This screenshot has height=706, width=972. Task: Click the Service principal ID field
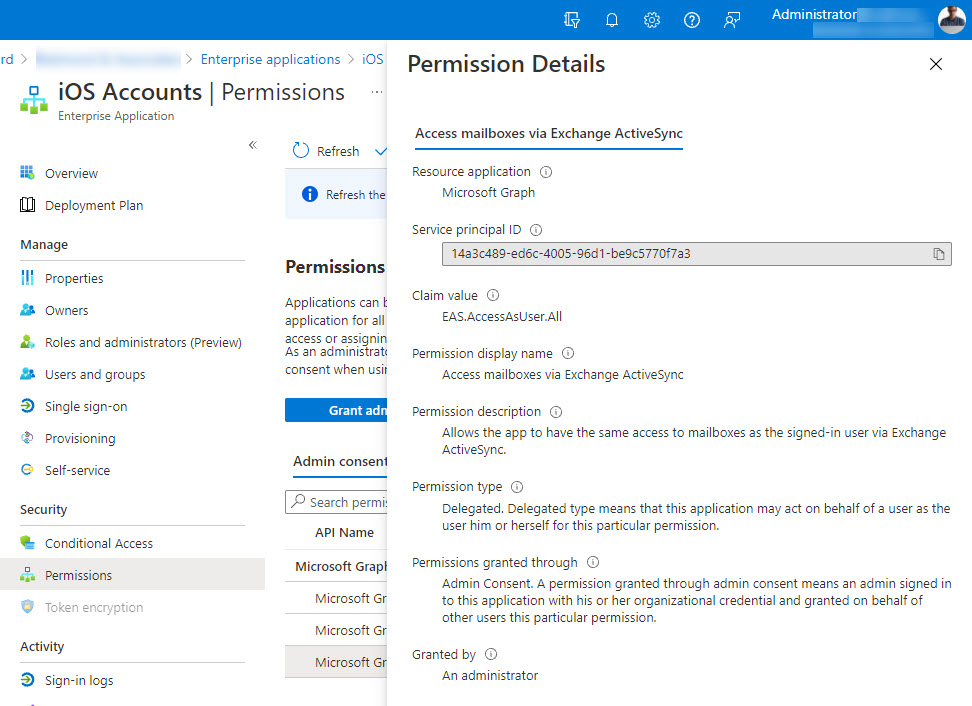click(x=697, y=254)
